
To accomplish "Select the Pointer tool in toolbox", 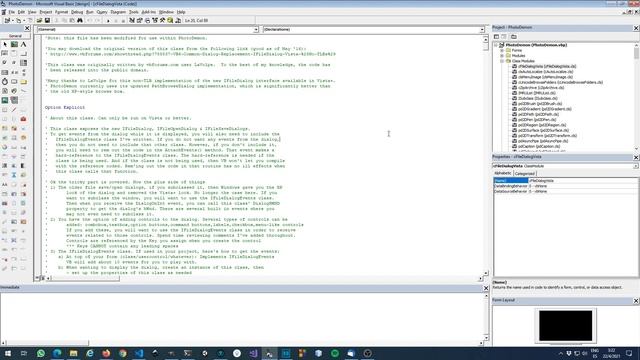I will point(5,44).
